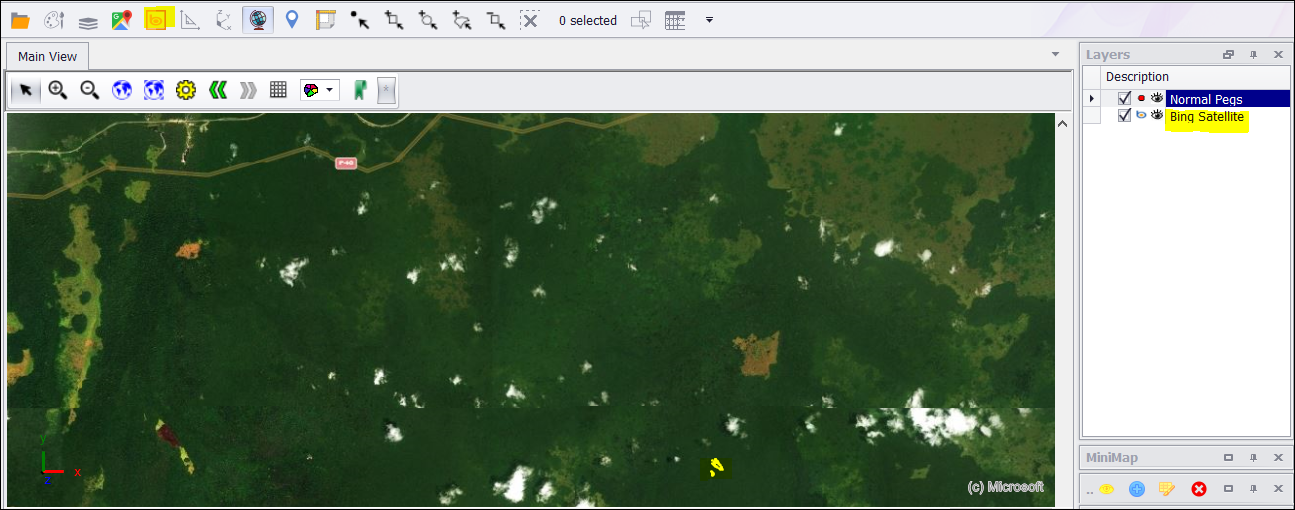Select the Bing Satellite layer name
Viewport: 1295px width, 510px height.
1206,117
